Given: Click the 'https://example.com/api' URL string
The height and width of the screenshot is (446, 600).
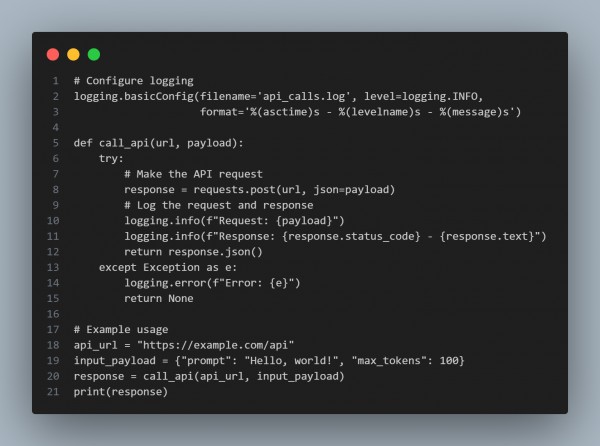Looking at the screenshot, I should (x=215, y=345).
